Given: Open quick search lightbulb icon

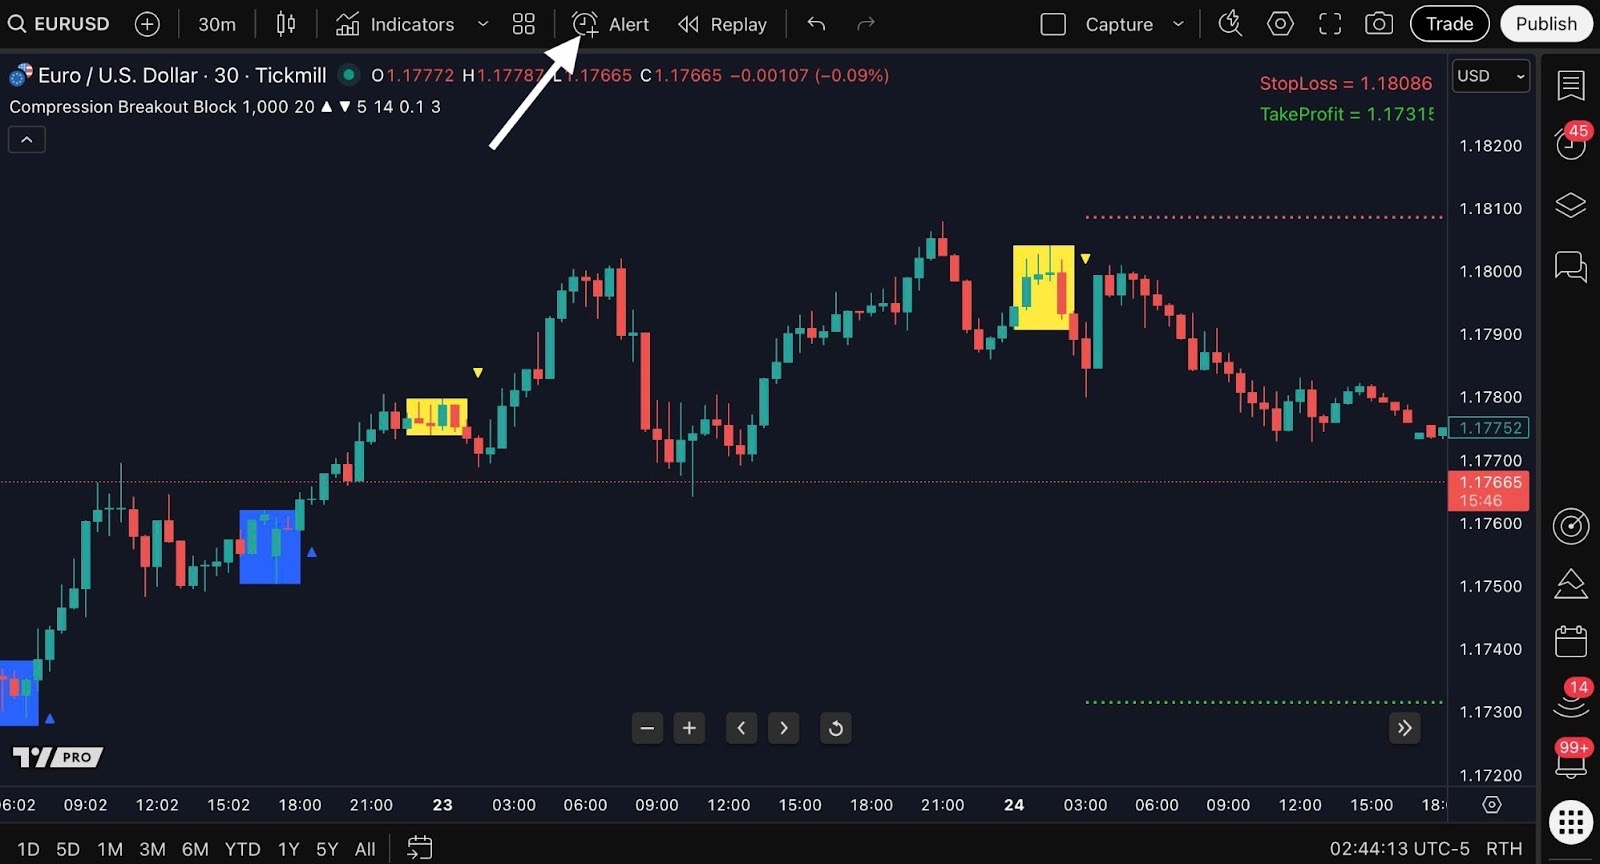Looking at the screenshot, I should click(1230, 24).
